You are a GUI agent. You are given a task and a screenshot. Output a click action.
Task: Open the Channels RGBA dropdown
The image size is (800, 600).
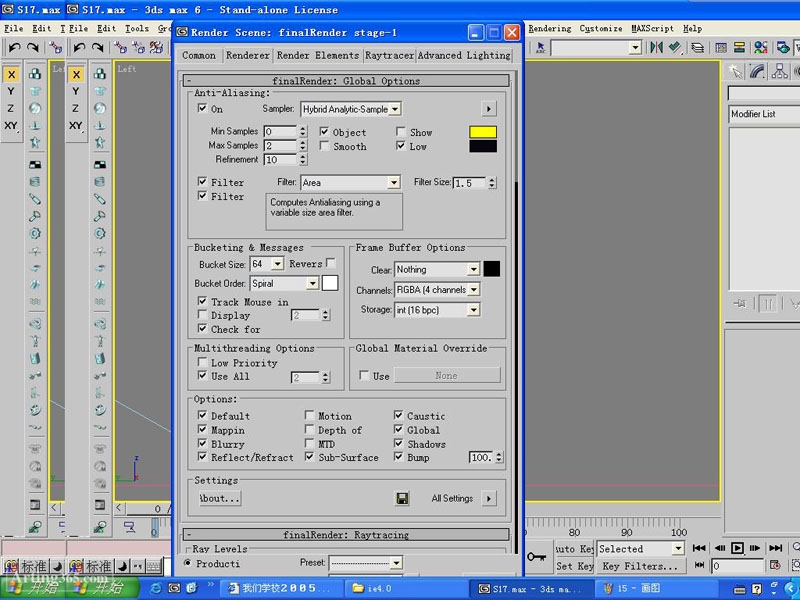coord(437,289)
